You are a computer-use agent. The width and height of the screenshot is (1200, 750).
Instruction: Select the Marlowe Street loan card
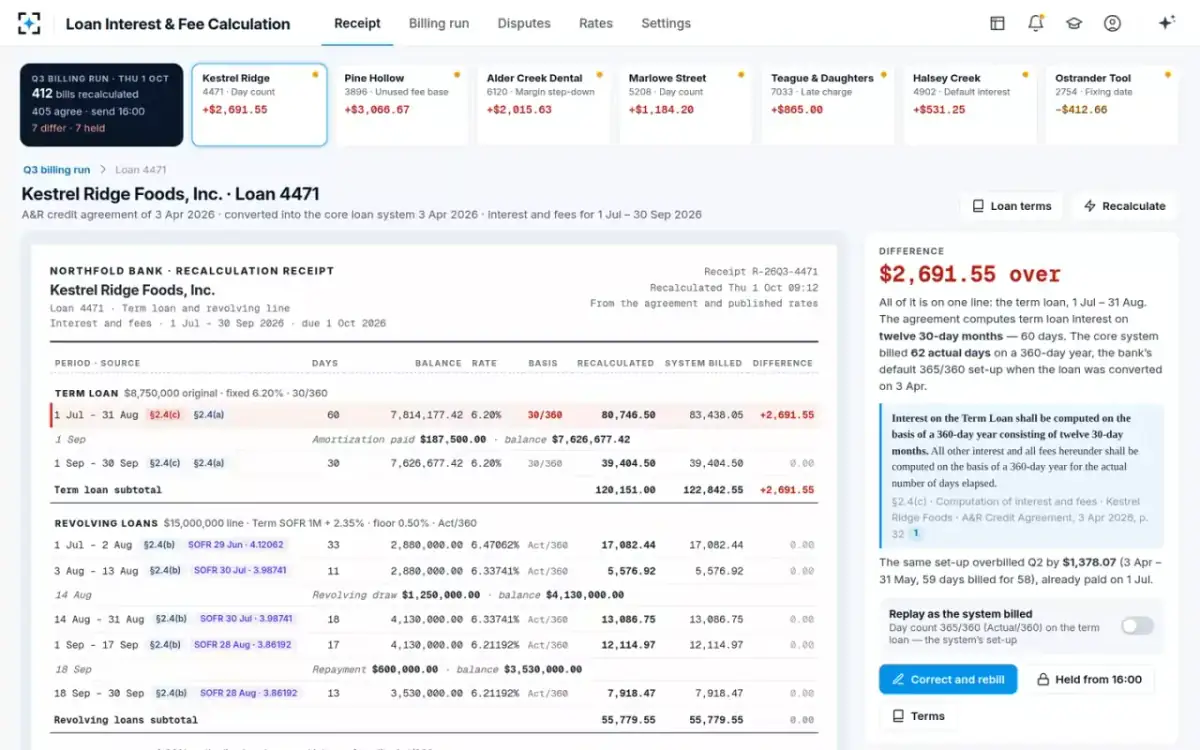[685, 106]
